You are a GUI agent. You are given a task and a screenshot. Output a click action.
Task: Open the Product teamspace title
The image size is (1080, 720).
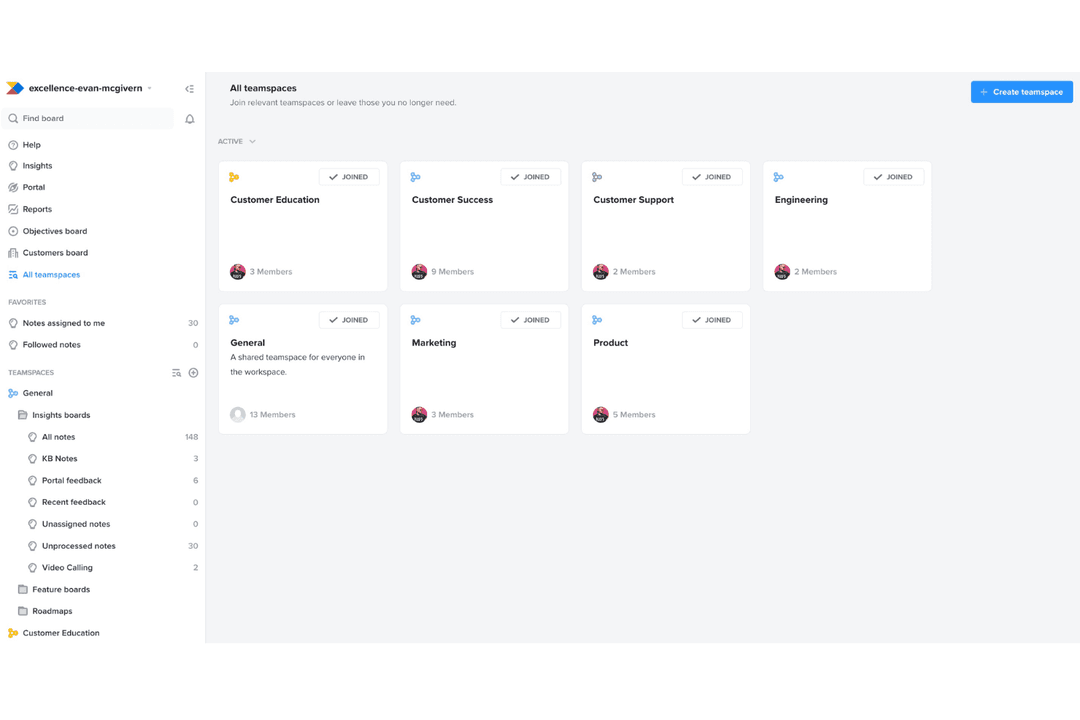(x=610, y=342)
